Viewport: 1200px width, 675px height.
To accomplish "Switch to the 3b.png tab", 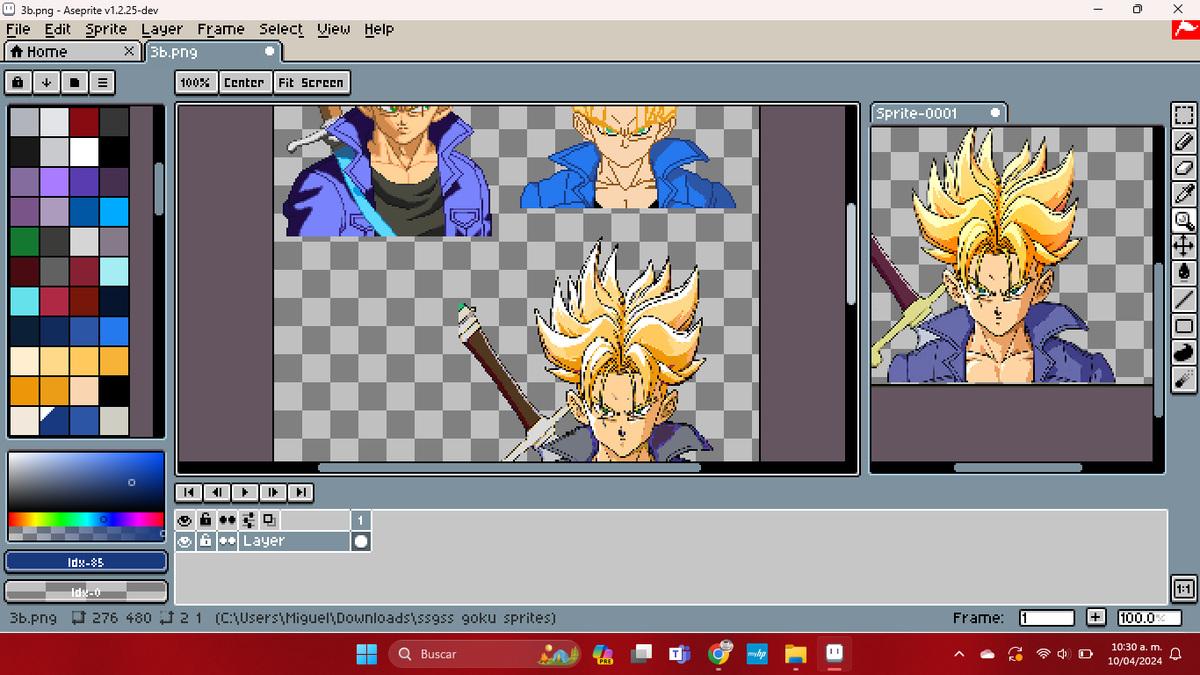I will (212, 51).
